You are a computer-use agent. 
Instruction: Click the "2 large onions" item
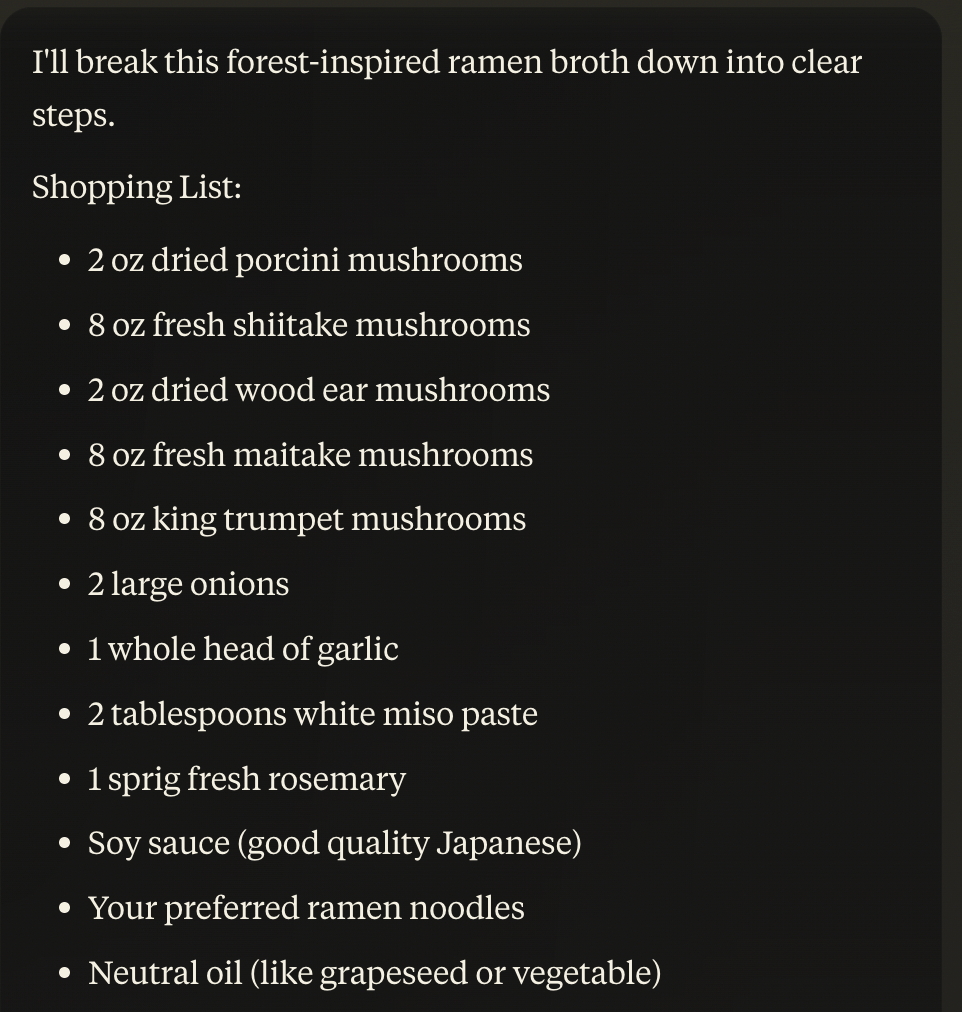[x=188, y=584]
